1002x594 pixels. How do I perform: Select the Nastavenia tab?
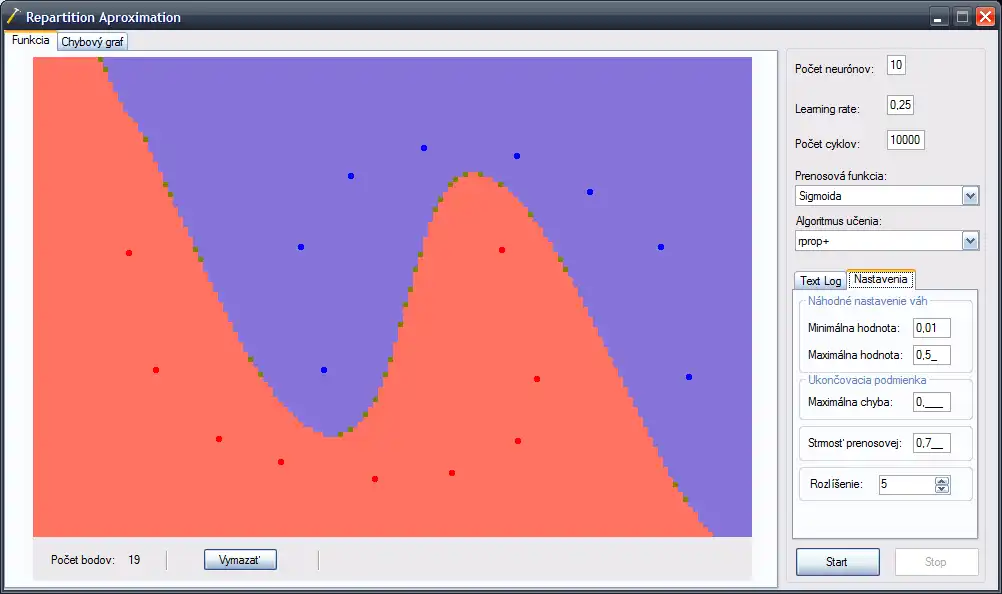pos(881,279)
